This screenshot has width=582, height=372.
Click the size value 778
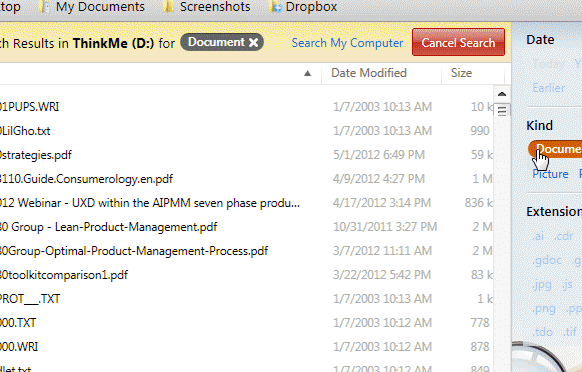pyautogui.click(x=480, y=323)
